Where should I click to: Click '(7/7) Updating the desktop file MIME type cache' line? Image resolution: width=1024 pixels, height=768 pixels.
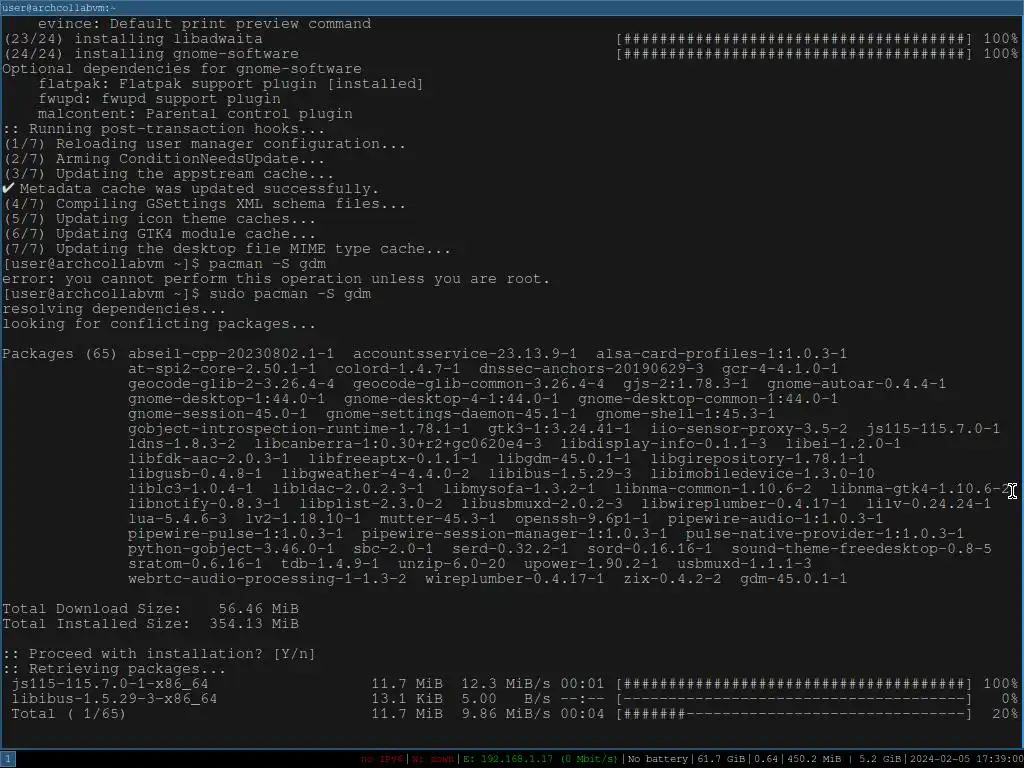click(x=227, y=249)
